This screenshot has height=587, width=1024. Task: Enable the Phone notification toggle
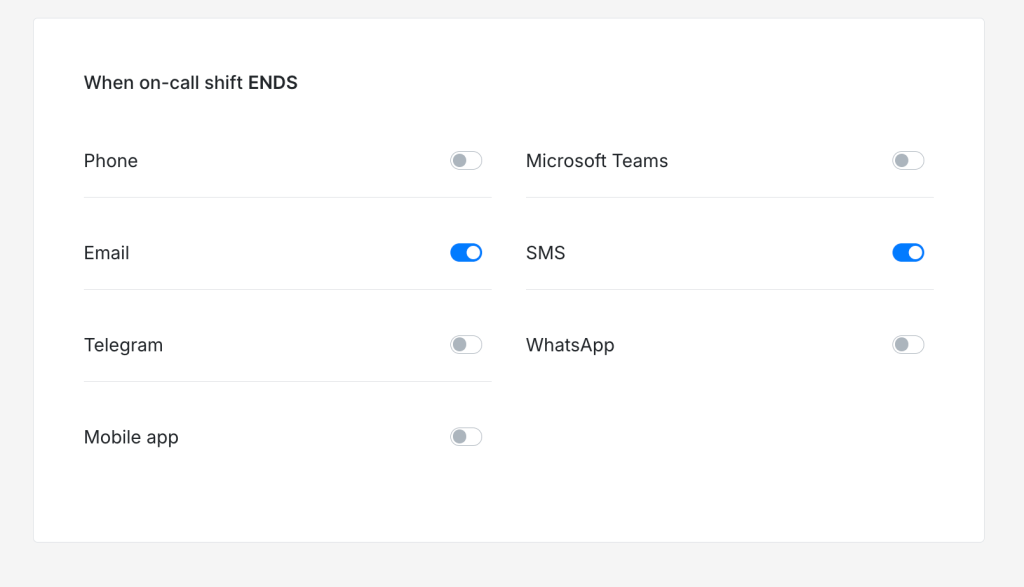click(x=466, y=161)
